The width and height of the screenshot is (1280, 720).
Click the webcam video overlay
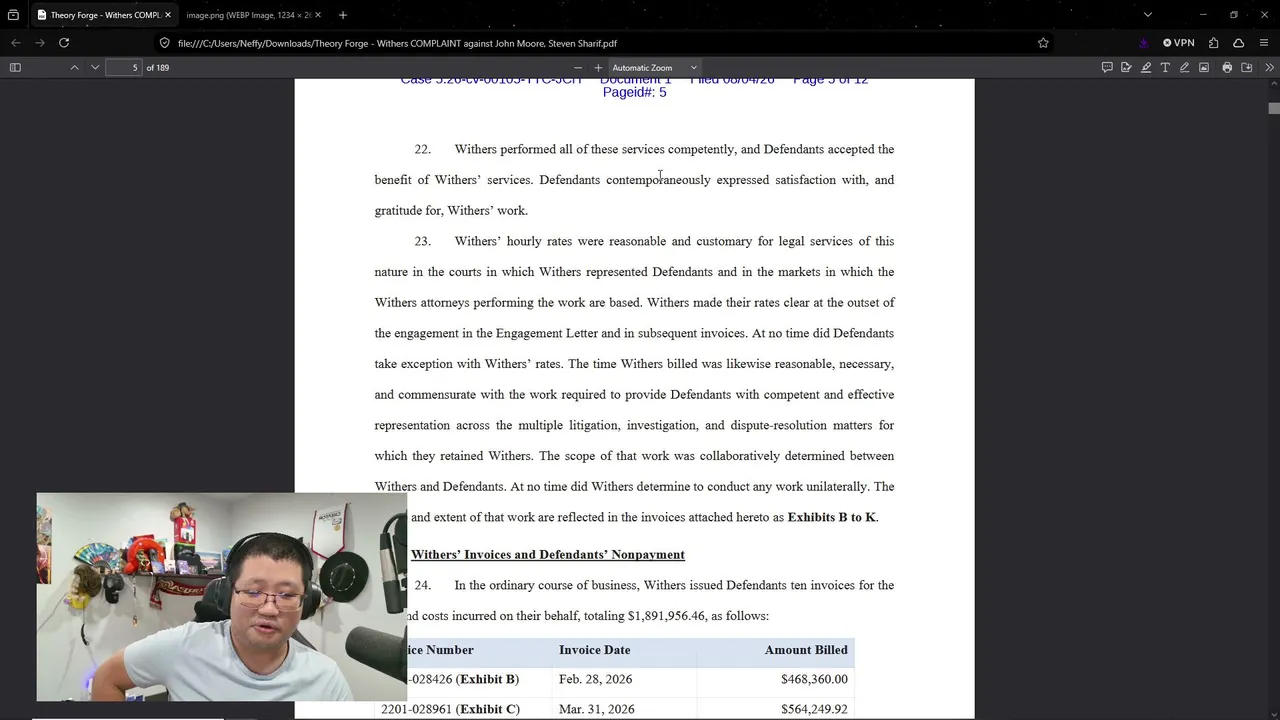click(x=222, y=597)
